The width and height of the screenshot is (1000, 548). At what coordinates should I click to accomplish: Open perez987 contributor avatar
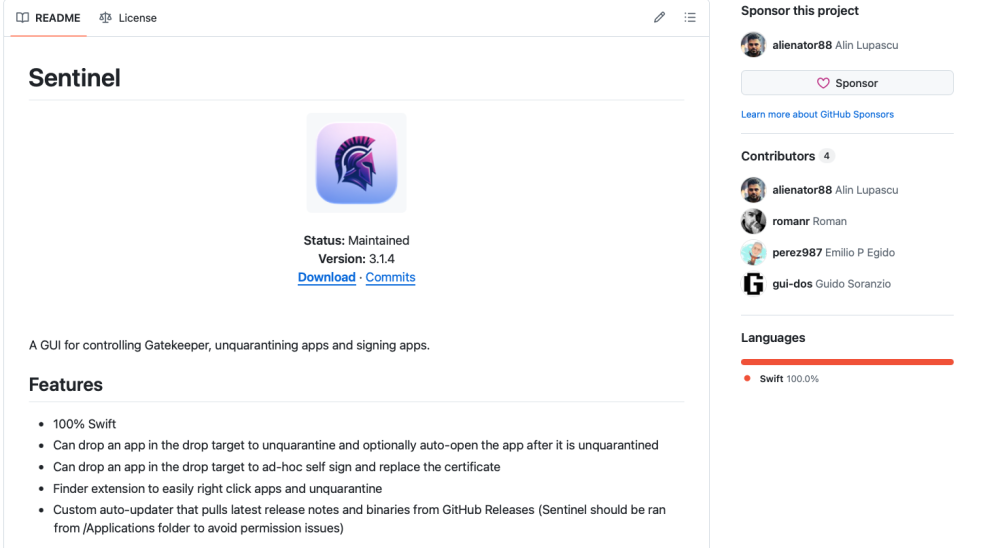pos(753,253)
